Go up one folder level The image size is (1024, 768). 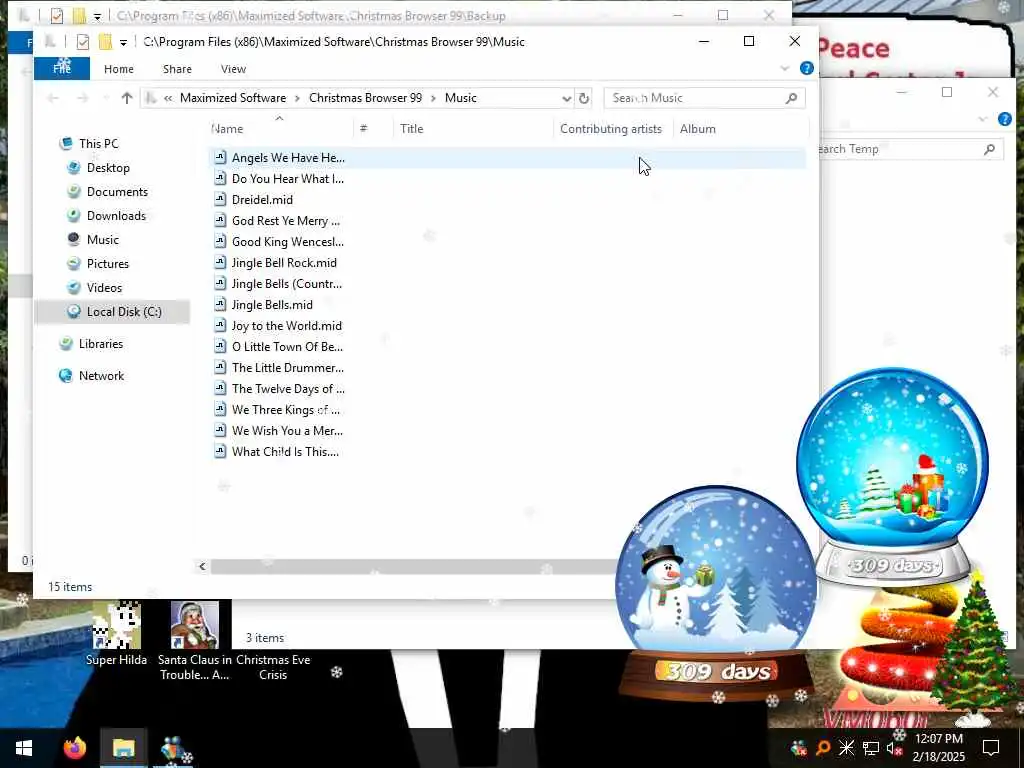point(127,98)
